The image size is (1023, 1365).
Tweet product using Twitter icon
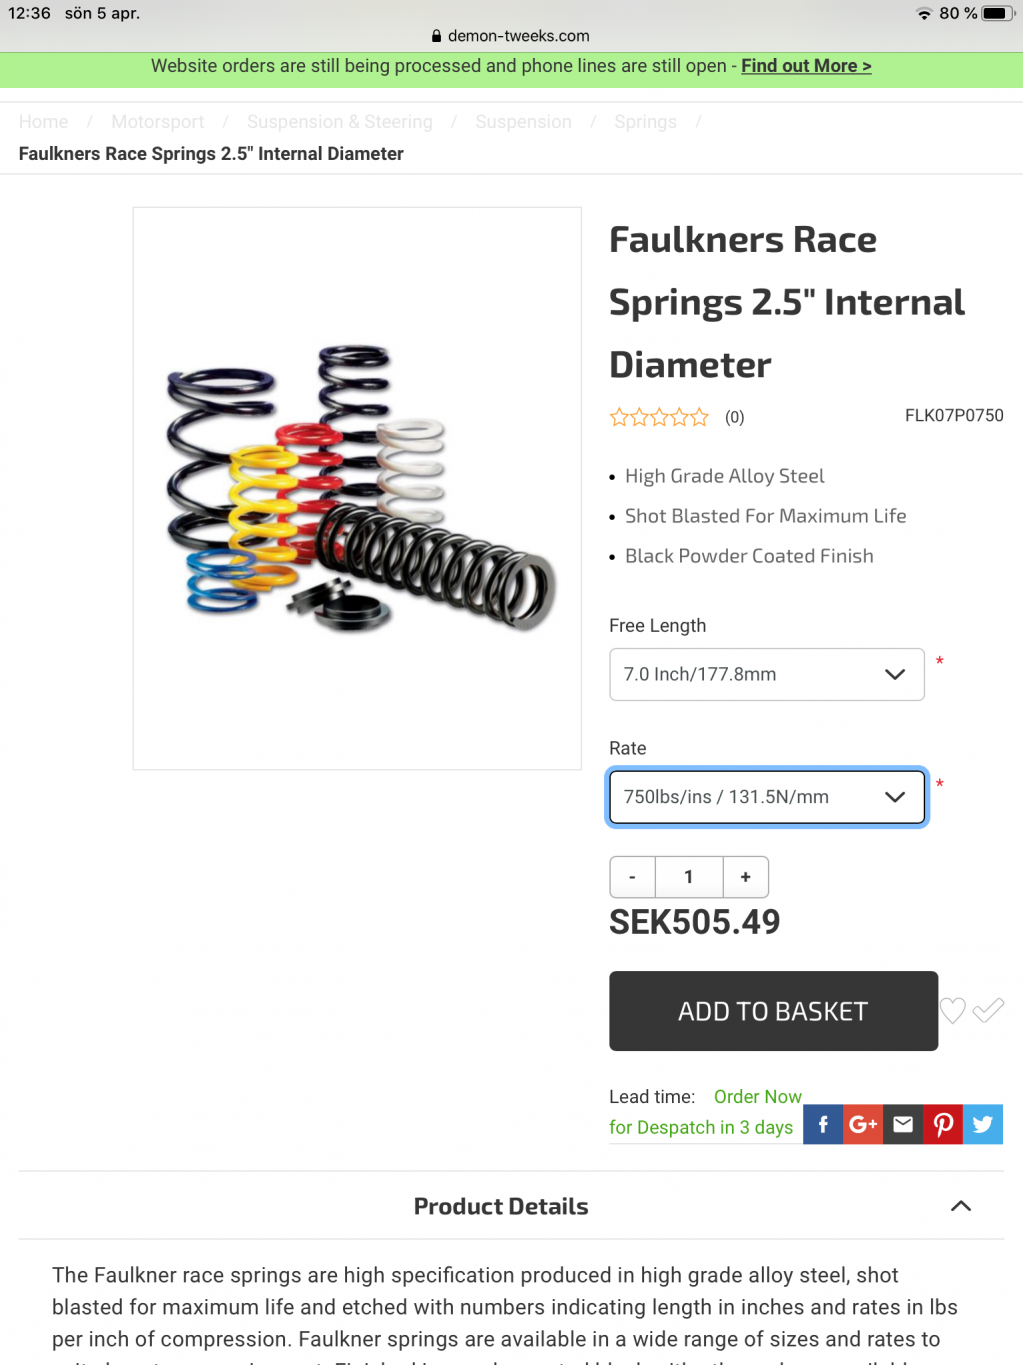pyautogui.click(x=983, y=1124)
